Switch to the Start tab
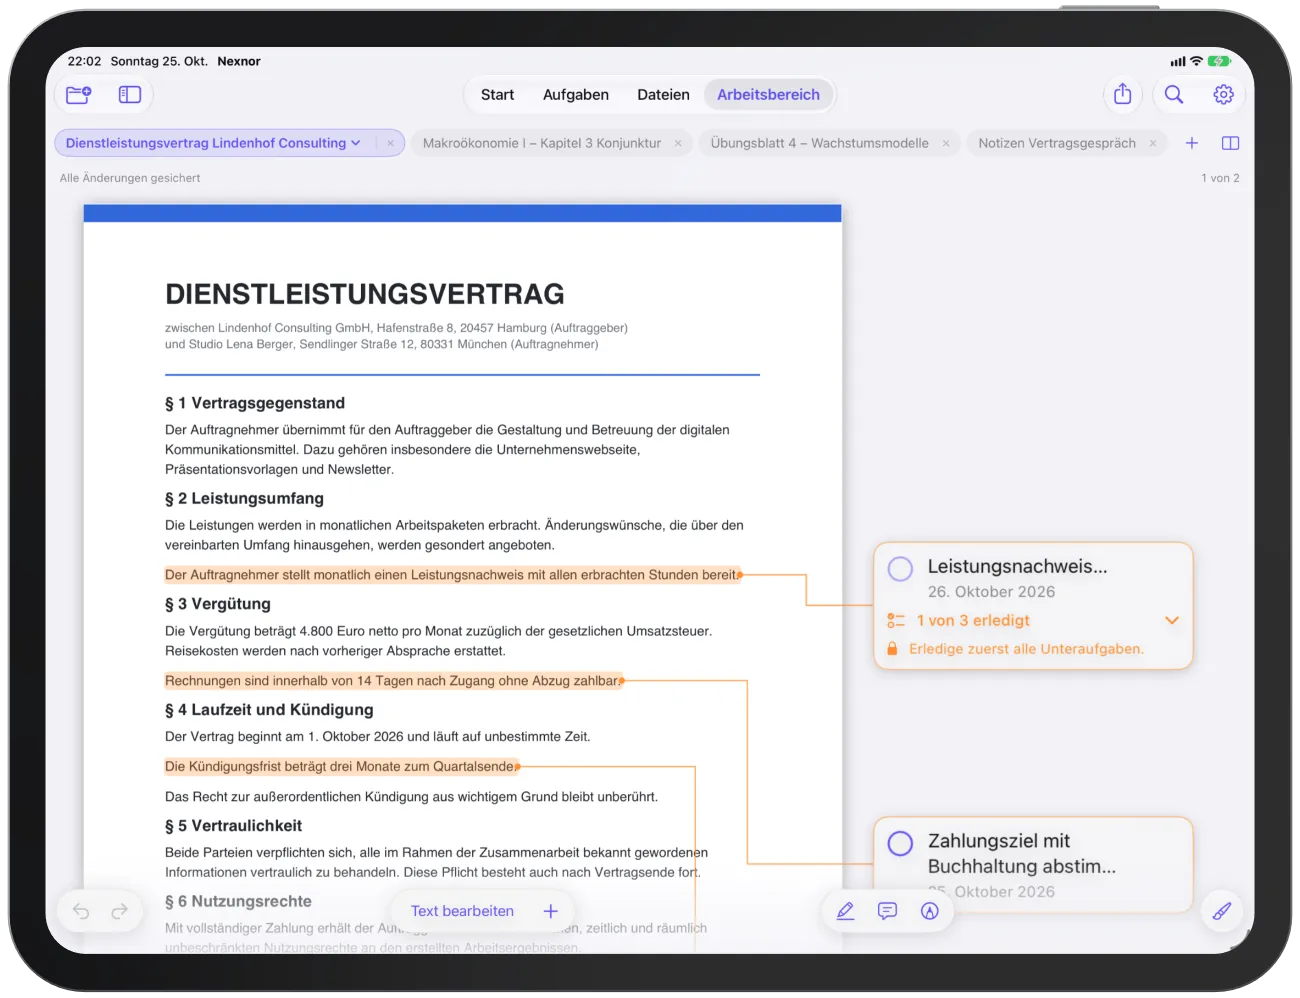This screenshot has height=998, width=1300. [497, 95]
